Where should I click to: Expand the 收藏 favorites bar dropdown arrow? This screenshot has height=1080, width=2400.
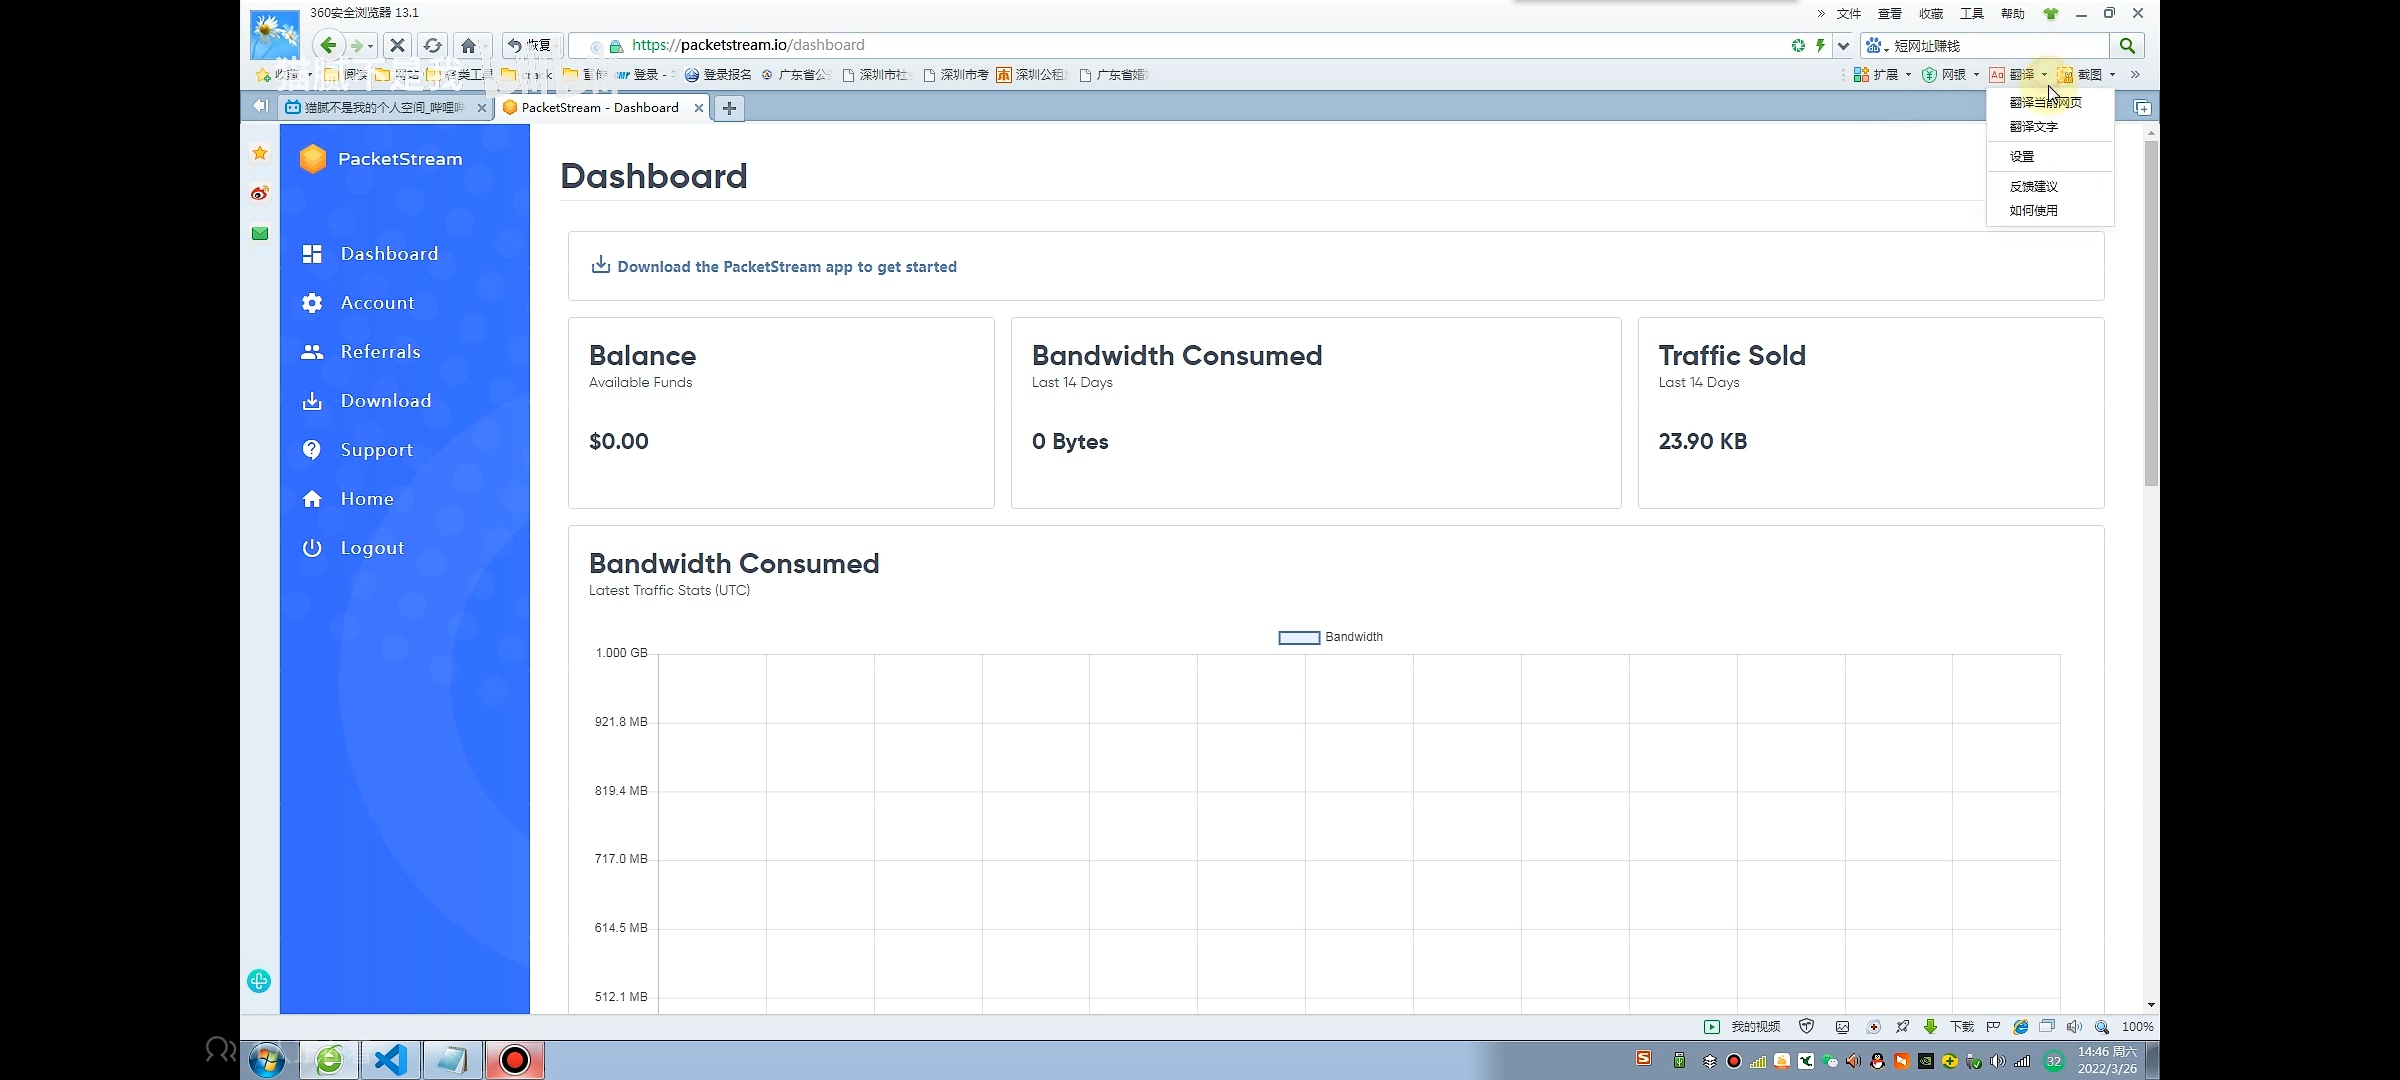click(x=310, y=75)
